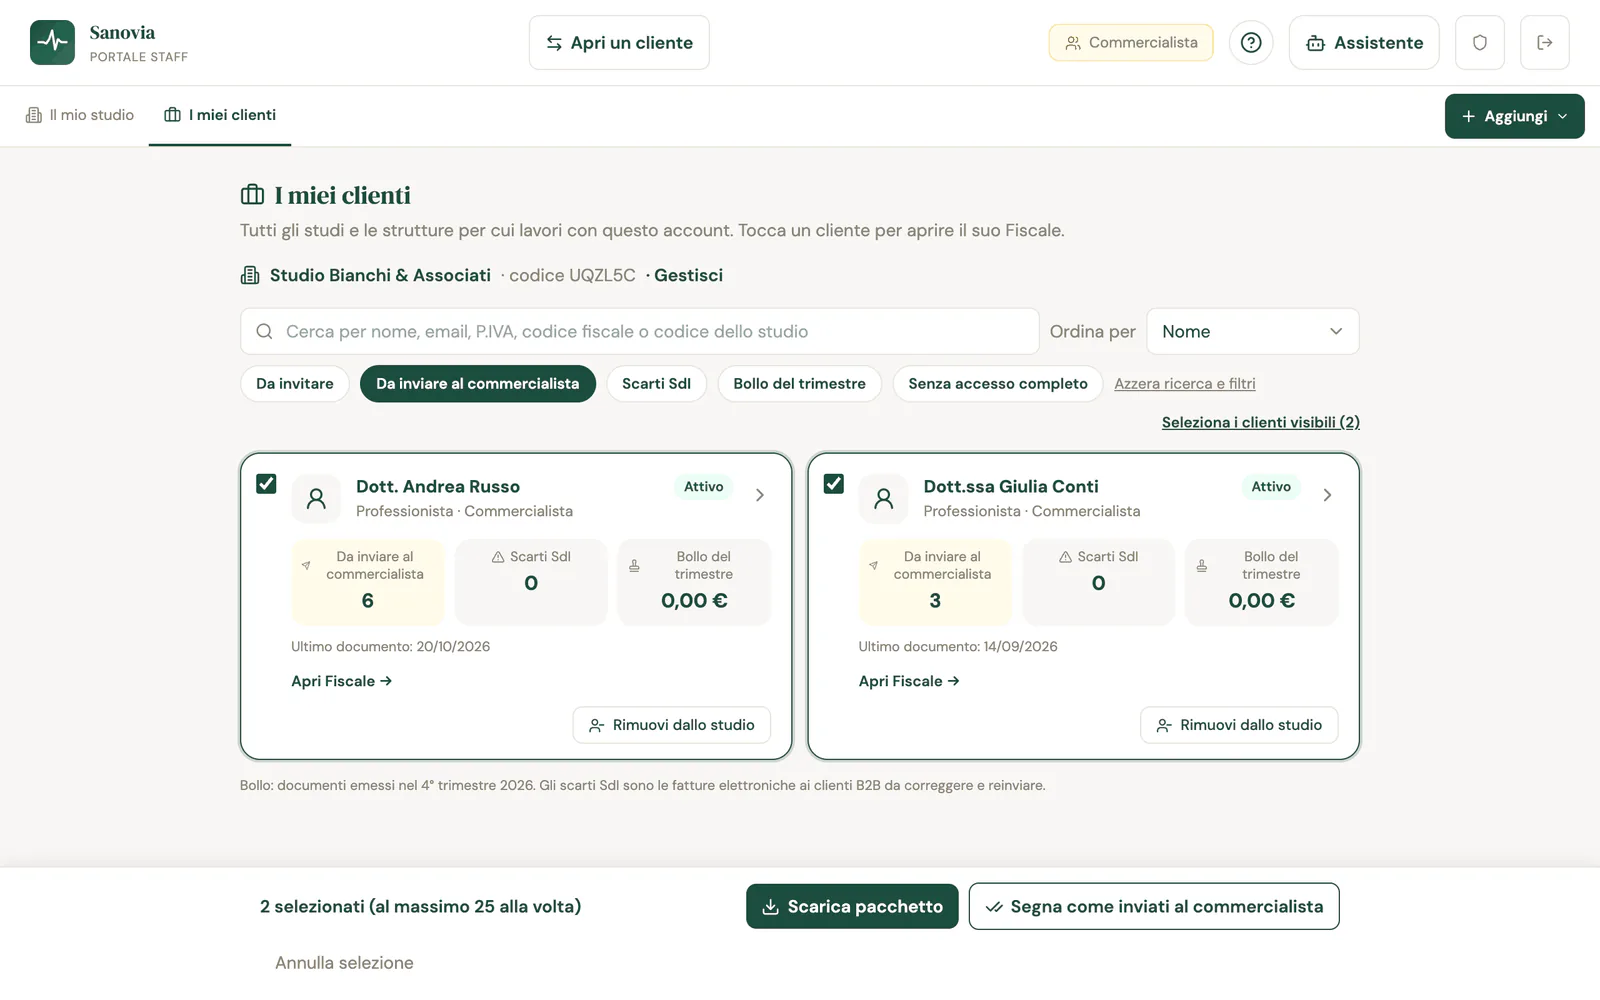
Task: Click the briefcase icon beside I miei clienti heading
Action: [x=253, y=195]
